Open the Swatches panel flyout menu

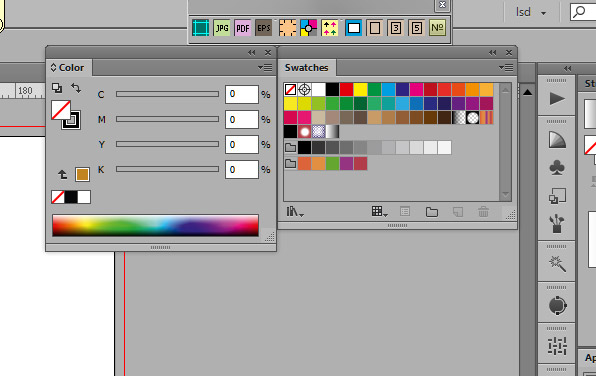(506, 68)
